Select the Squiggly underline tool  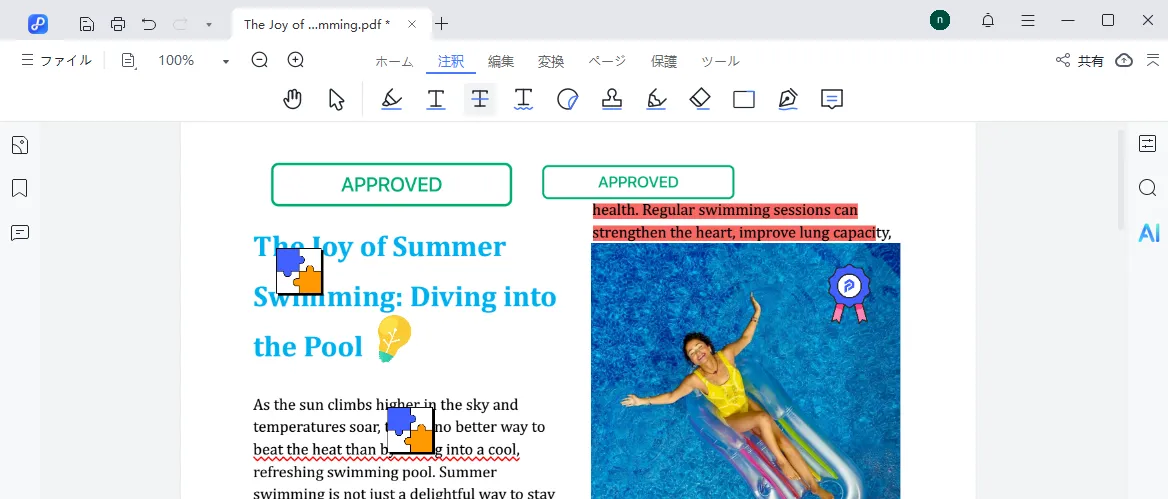click(524, 99)
